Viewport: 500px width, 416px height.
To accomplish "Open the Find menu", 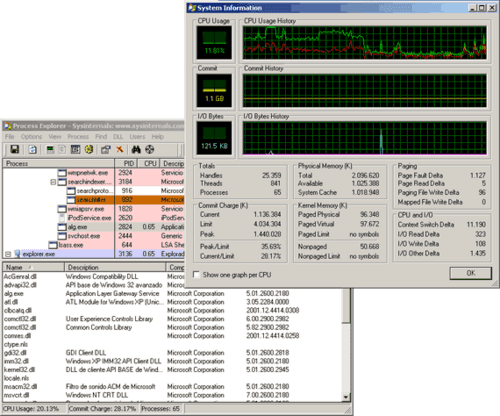I will tap(101, 137).
